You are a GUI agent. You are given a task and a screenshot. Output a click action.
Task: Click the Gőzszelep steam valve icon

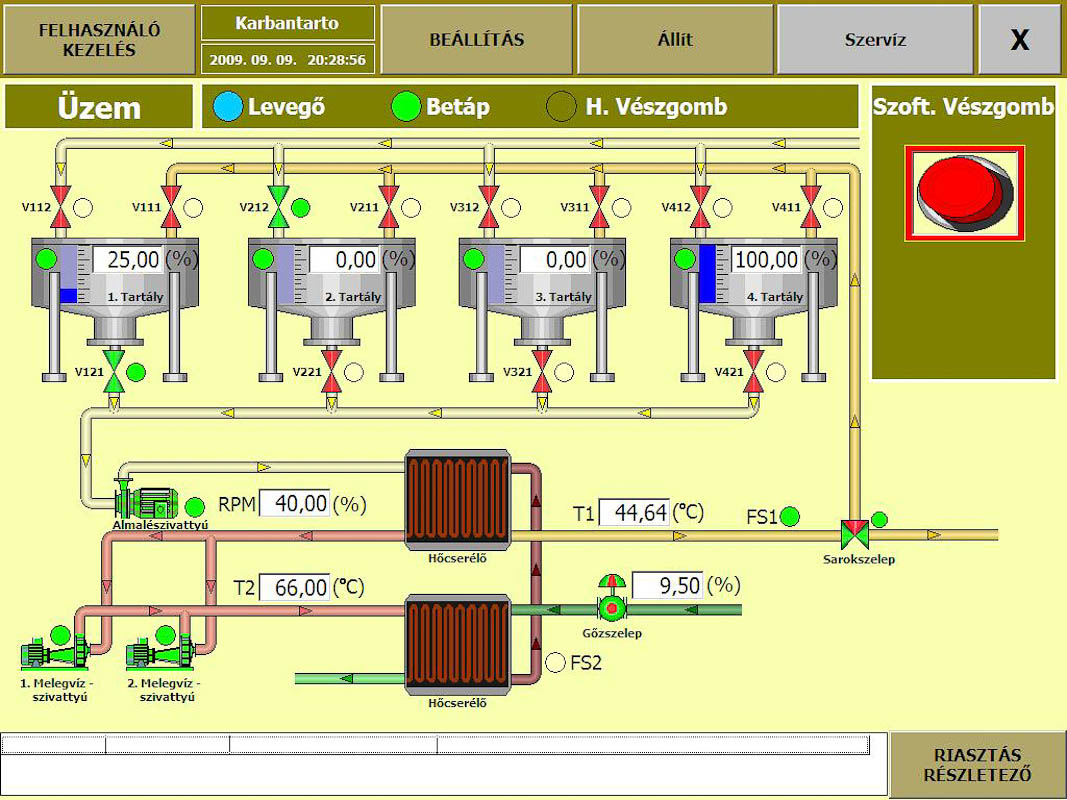pos(610,602)
